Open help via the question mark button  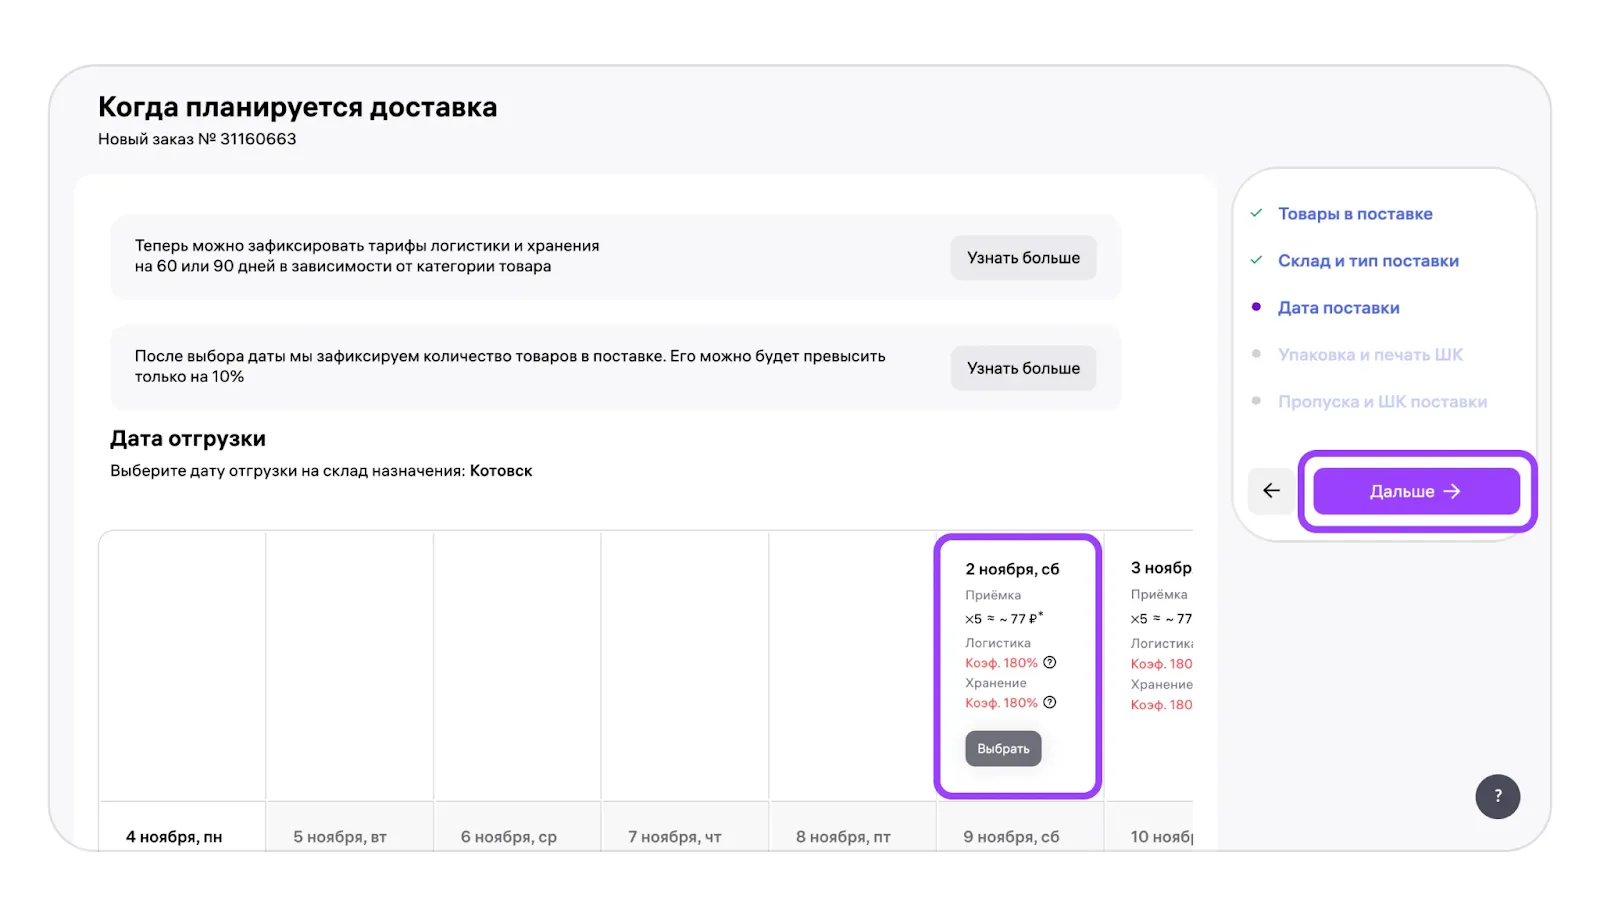pos(1497,796)
